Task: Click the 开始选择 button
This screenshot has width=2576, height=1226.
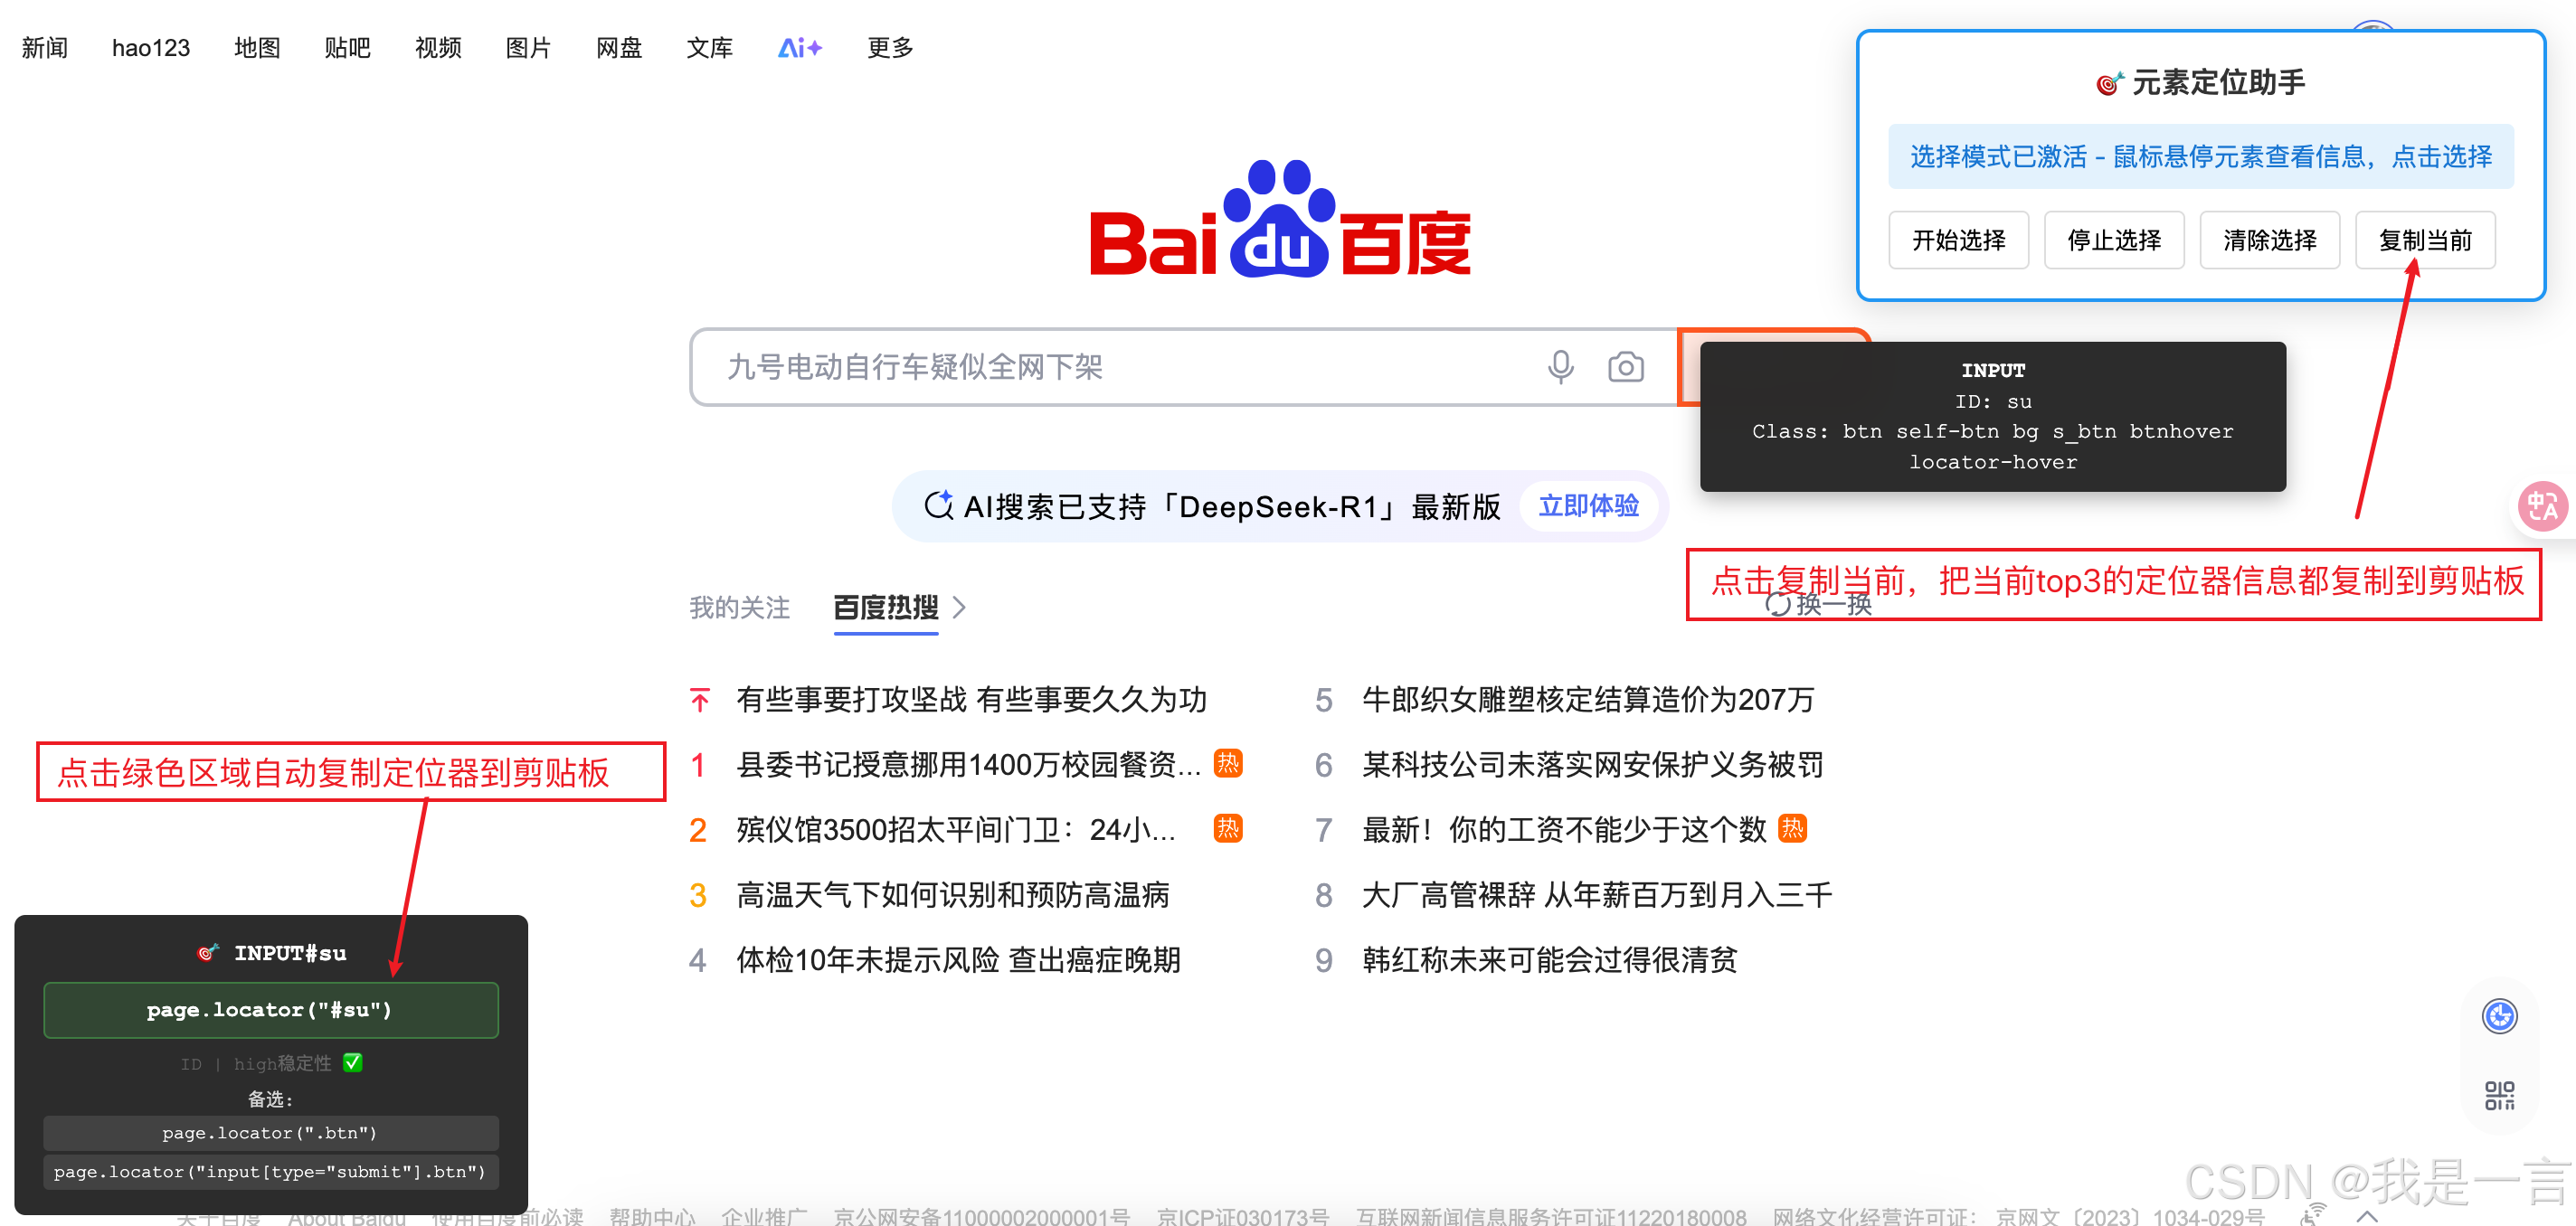Action: click(1958, 240)
